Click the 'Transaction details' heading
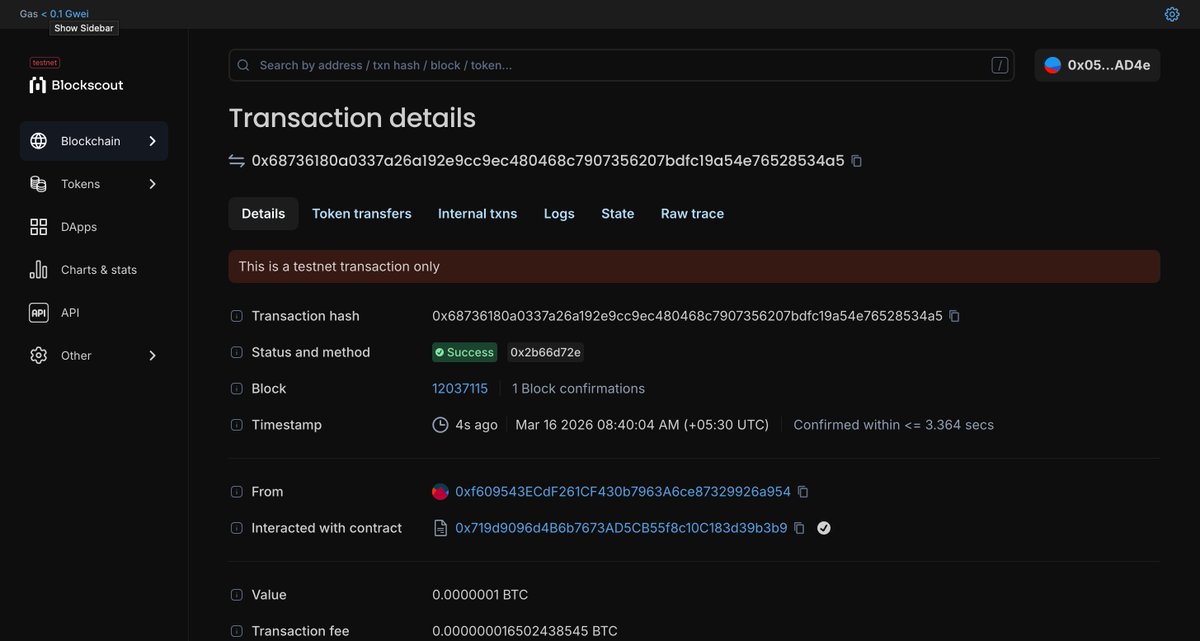 (x=352, y=118)
